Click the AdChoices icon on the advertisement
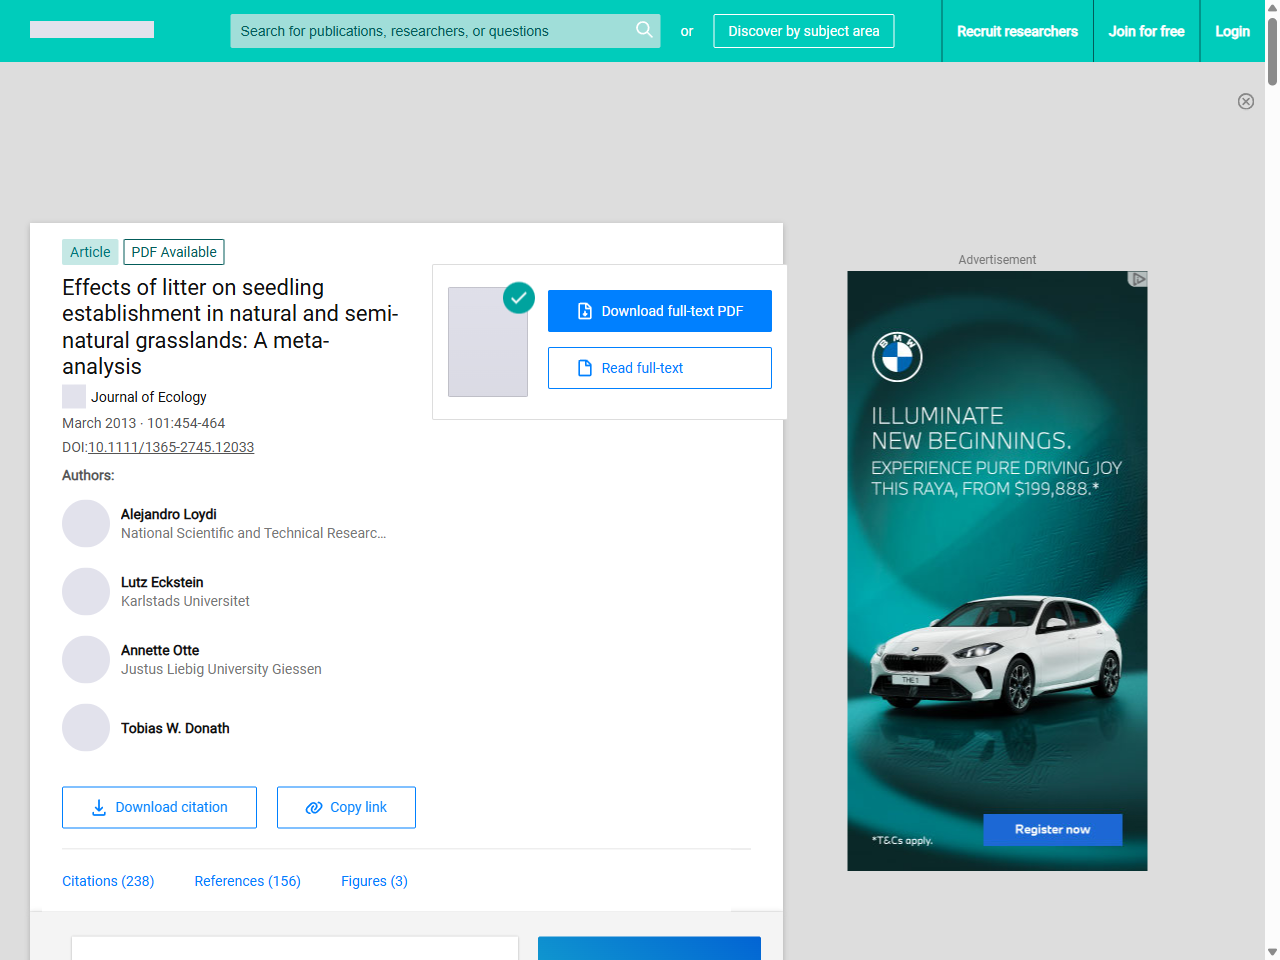 point(1137,279)
